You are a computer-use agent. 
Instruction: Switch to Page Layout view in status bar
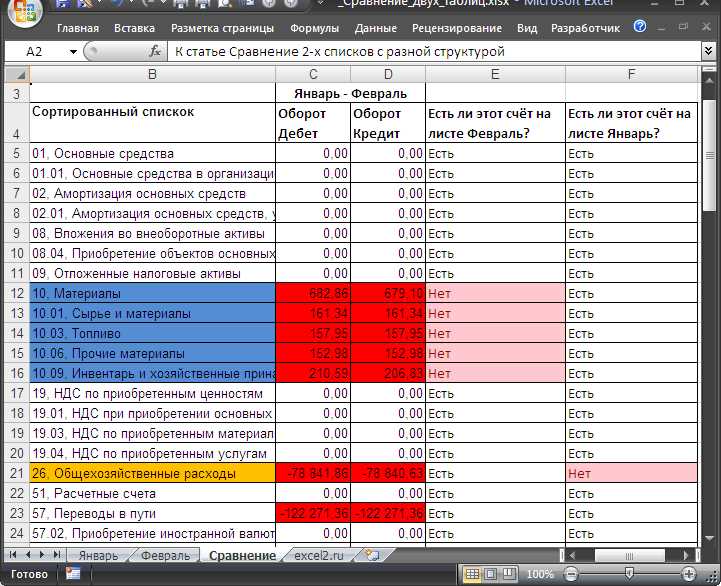coord(490,574)
